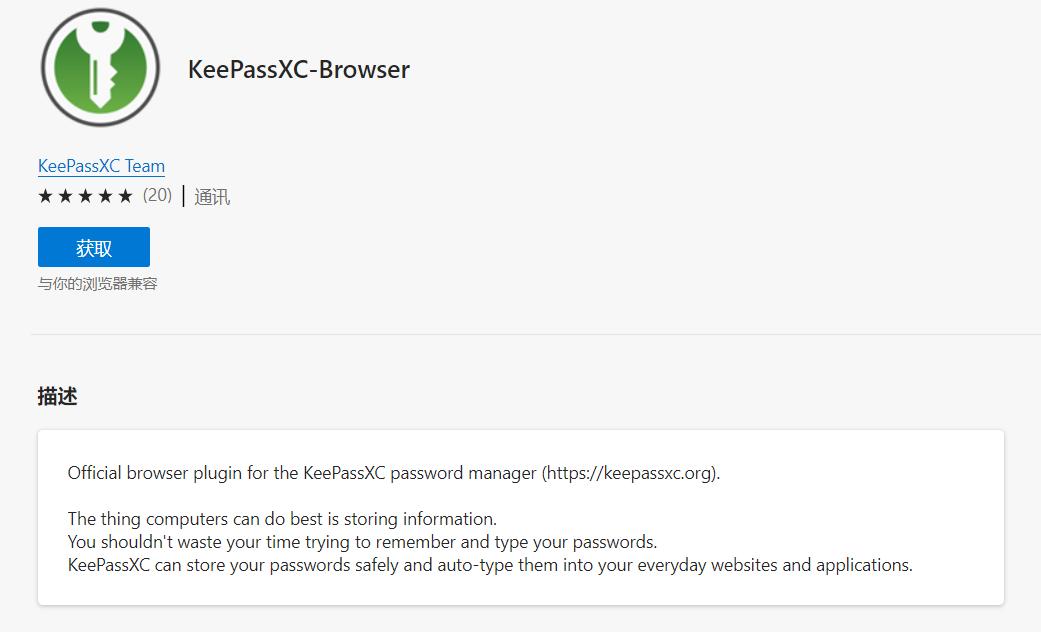This screenshot has width=1041, height=632.
Task: Click the second rating star
Action: [x=65, y=196]
